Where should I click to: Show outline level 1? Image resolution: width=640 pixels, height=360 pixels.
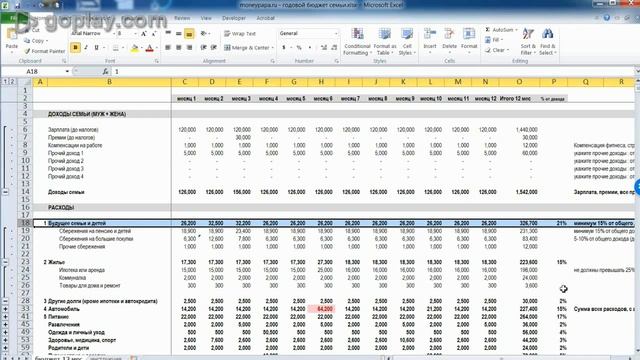(x=5, y=82)
